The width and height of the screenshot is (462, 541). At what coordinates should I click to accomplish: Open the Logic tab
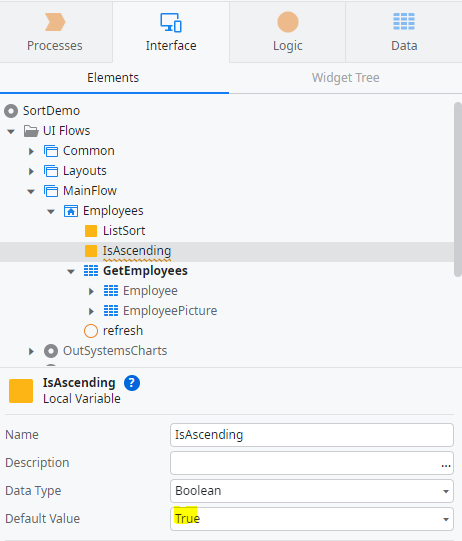tap(287, 32)
